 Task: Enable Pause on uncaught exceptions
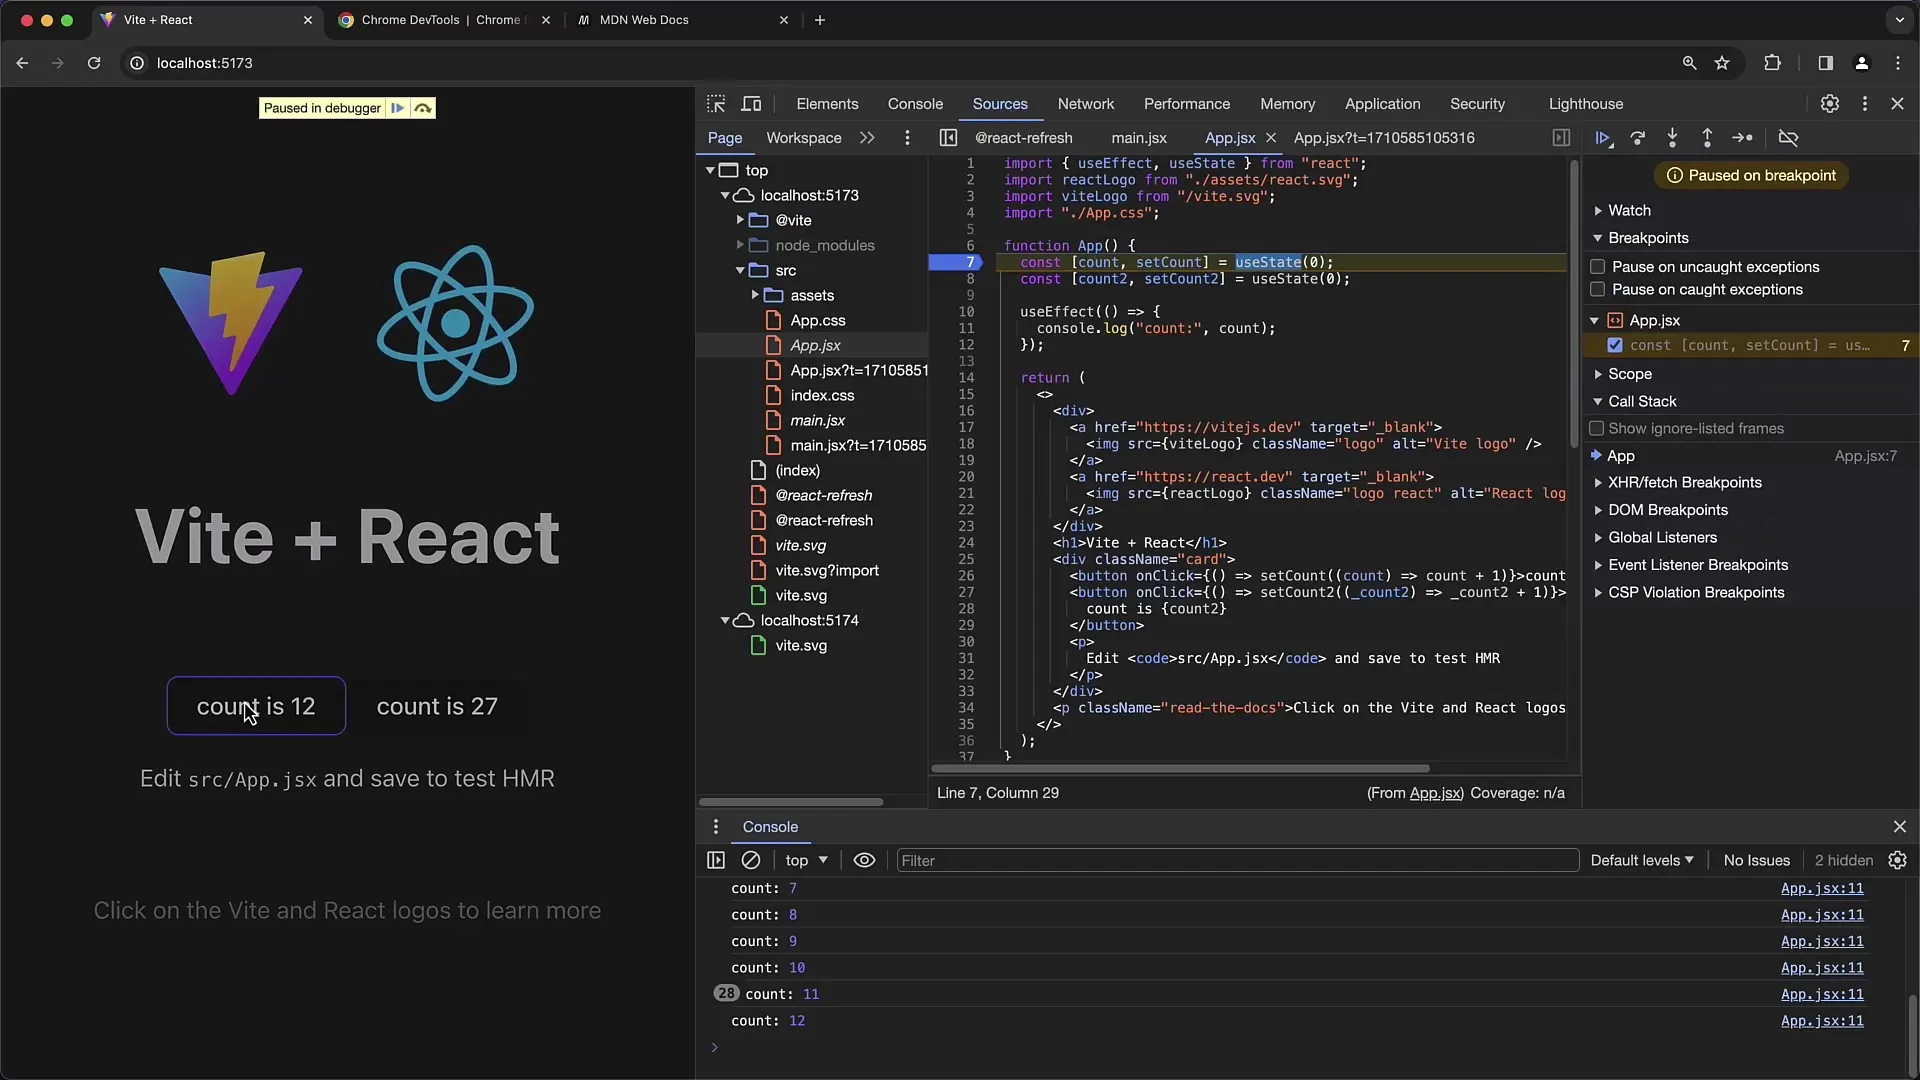pos(1598,267)
